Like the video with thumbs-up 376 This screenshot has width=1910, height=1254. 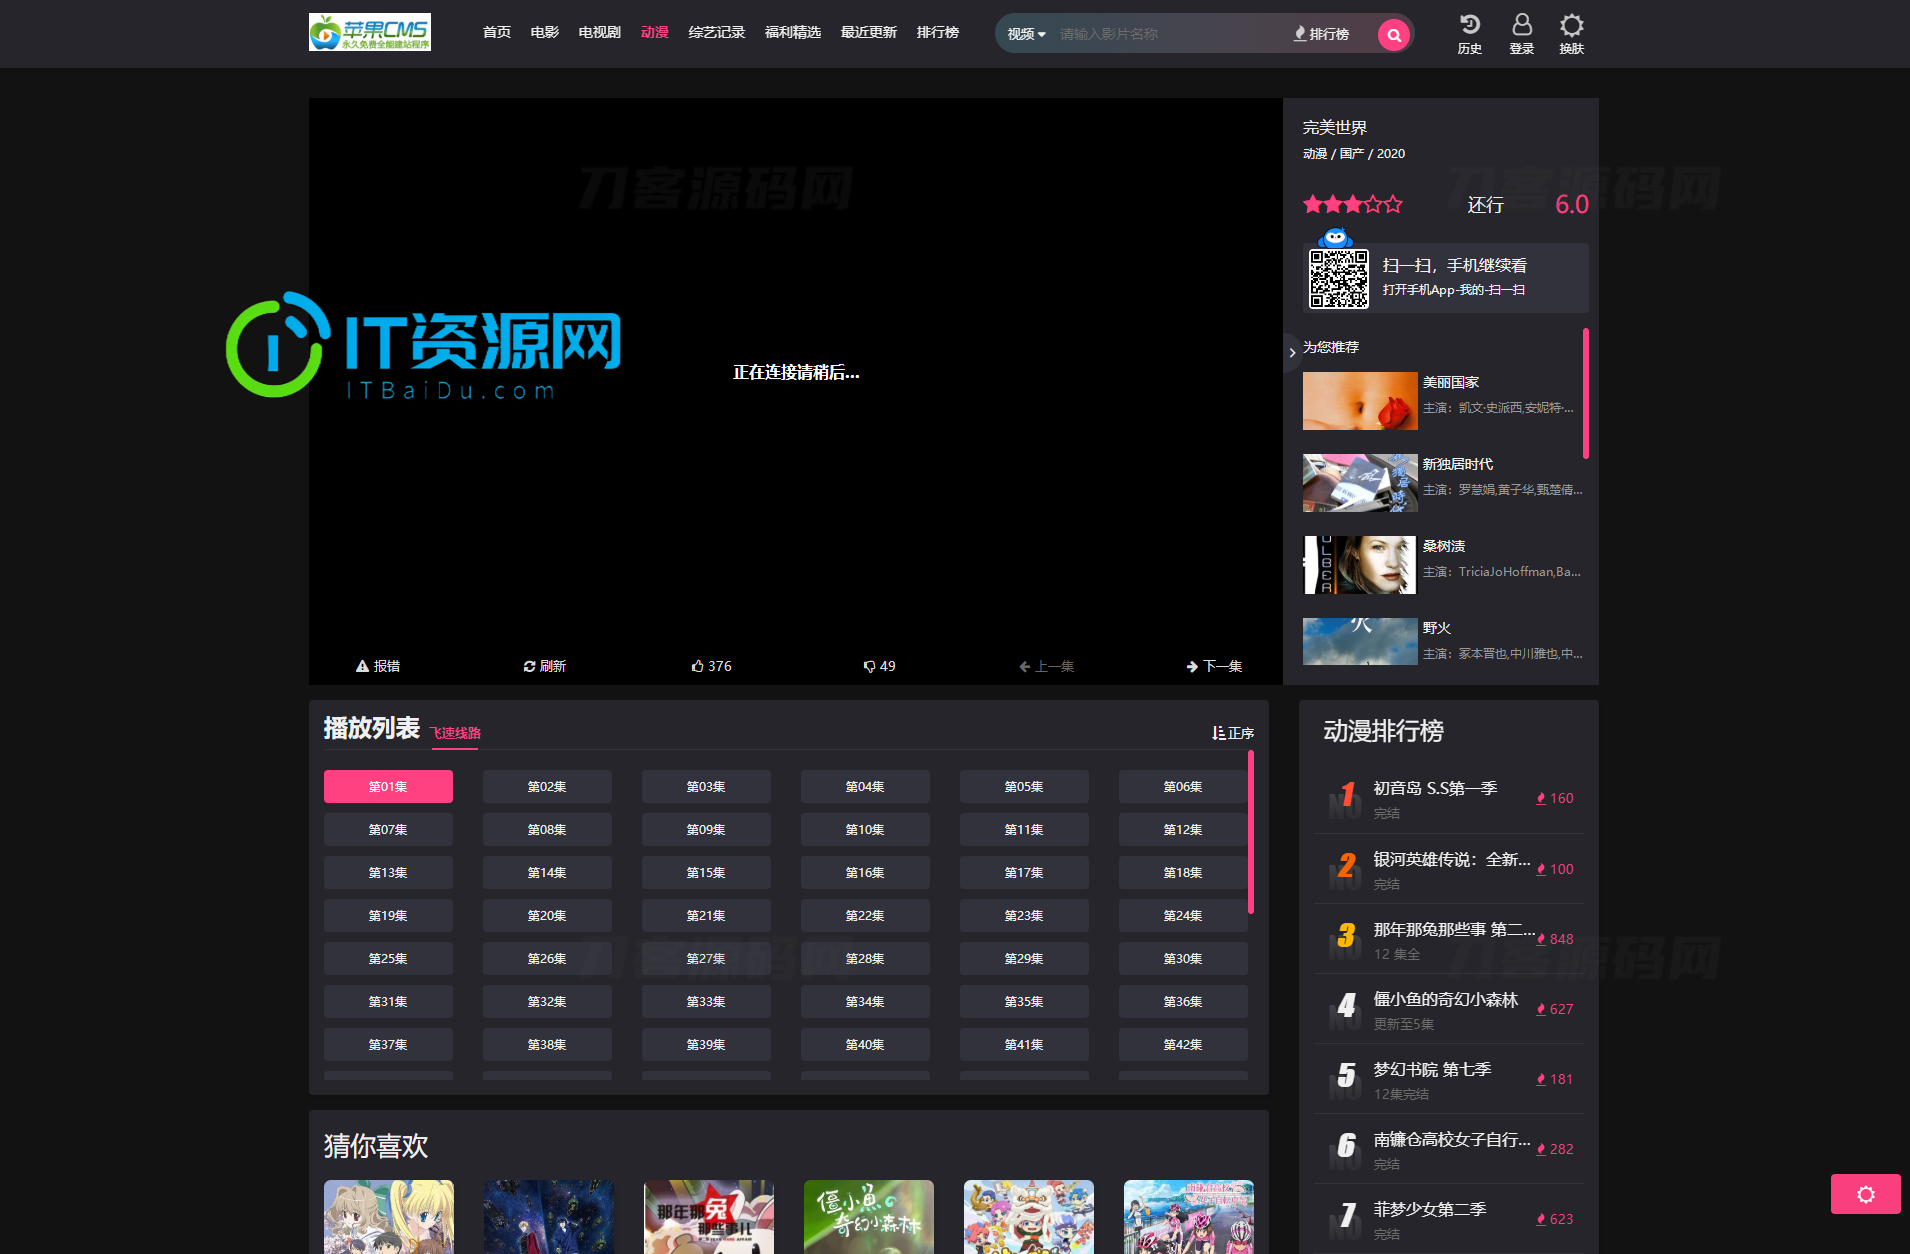pos(711,666)
